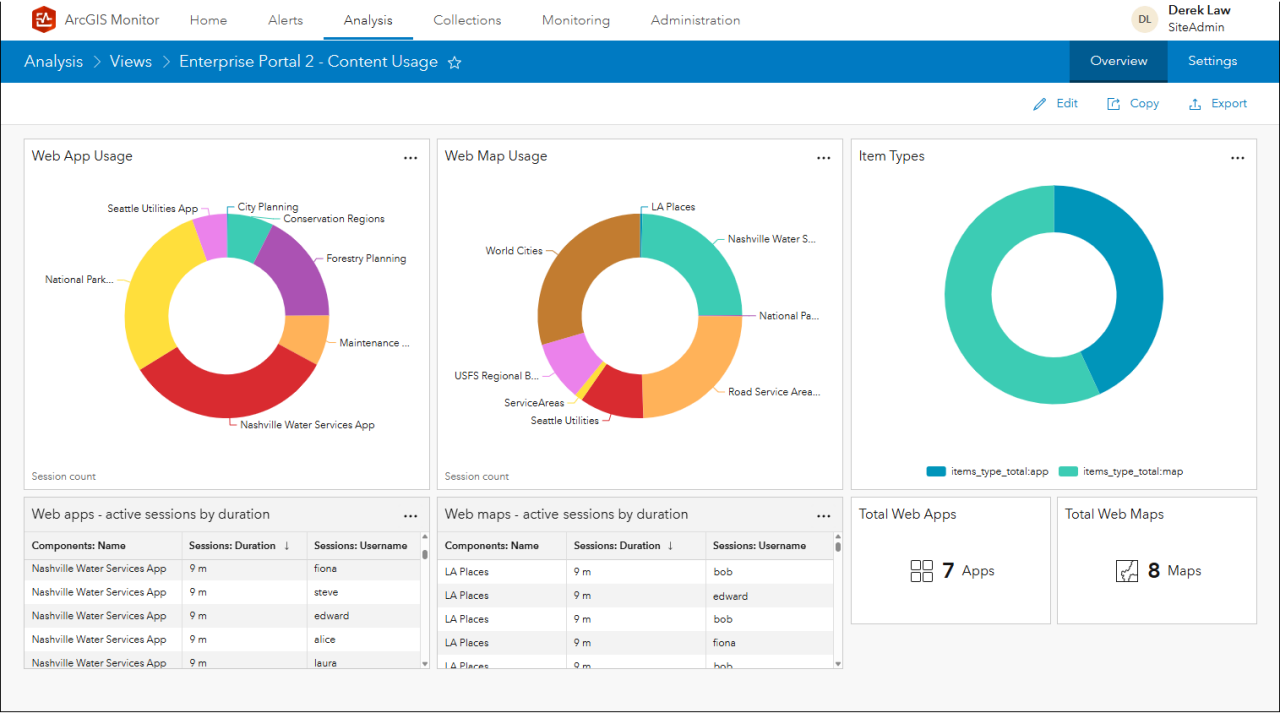Viewport: 1280px width, 713px height.
Task: Sort web maps table by Duration arrow
Action: click(x=670, y=546)
